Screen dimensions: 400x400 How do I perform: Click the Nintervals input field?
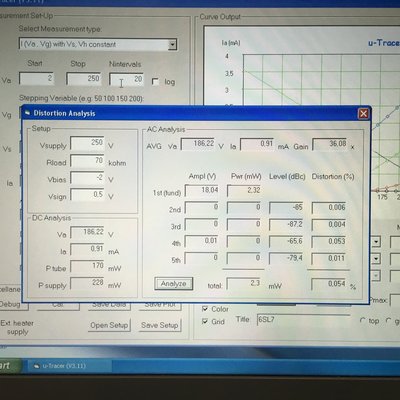click(127, 79)
